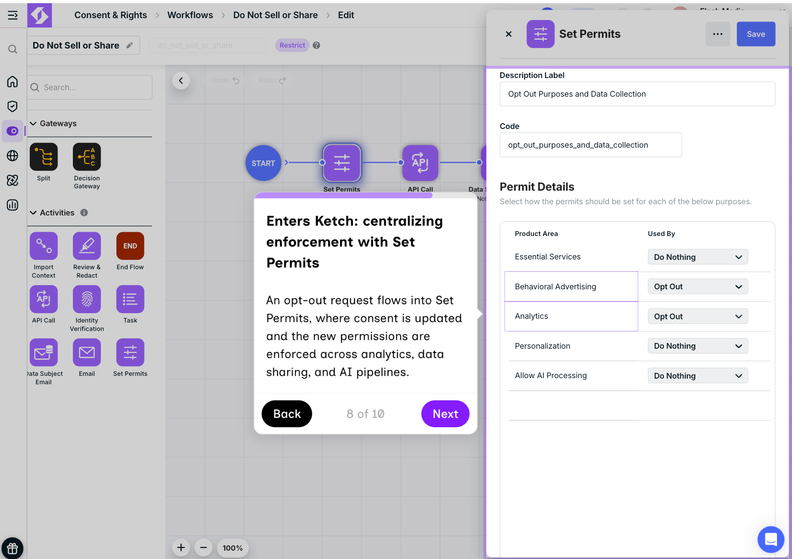This screenshot has height=559, width=792.
Task: Zoom in with the plus button
Action: (181, 547)
